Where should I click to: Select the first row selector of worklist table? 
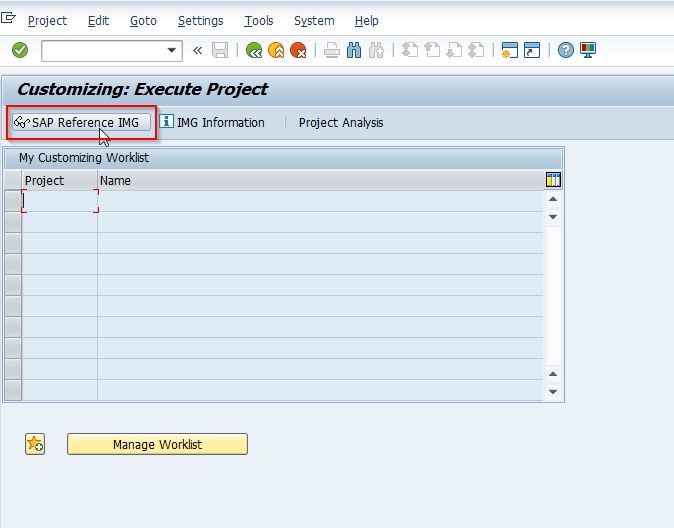coord(13,201)
